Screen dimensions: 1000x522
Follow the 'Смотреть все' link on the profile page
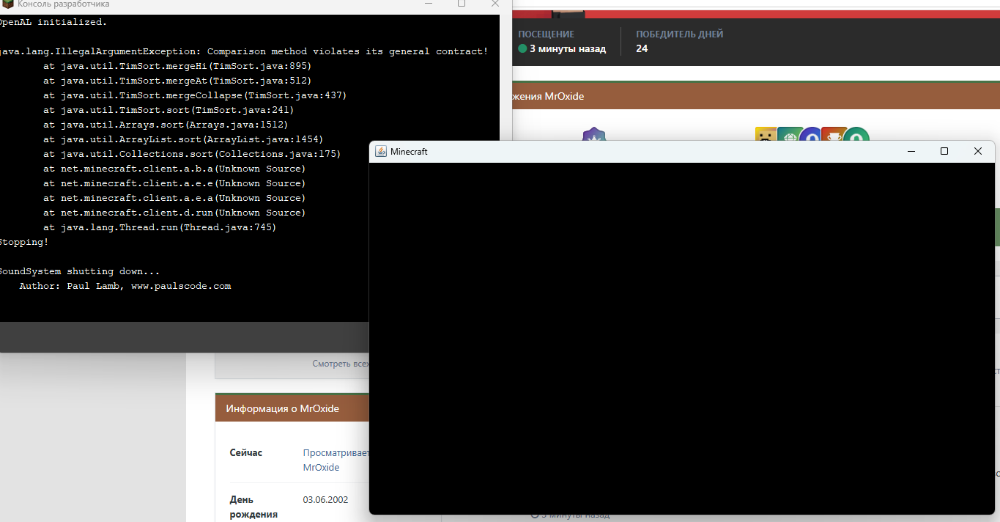[x=341, y=364]
